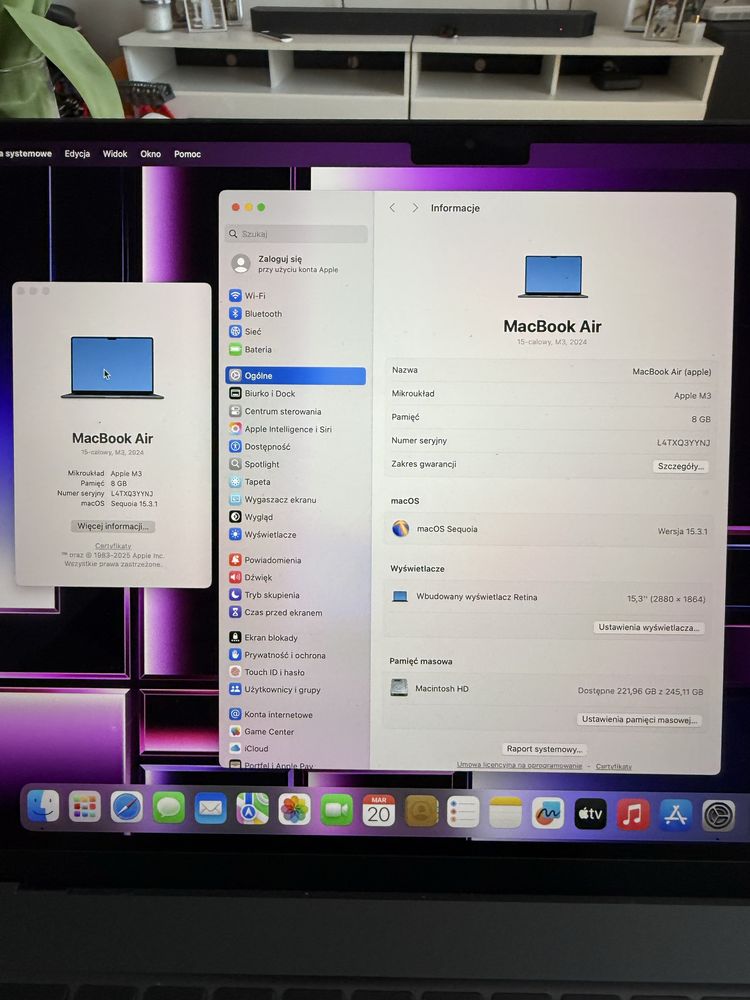Screen dimensions: 750x1000
Task: Click Raport systemowy button
Action: tap(544, 749)
